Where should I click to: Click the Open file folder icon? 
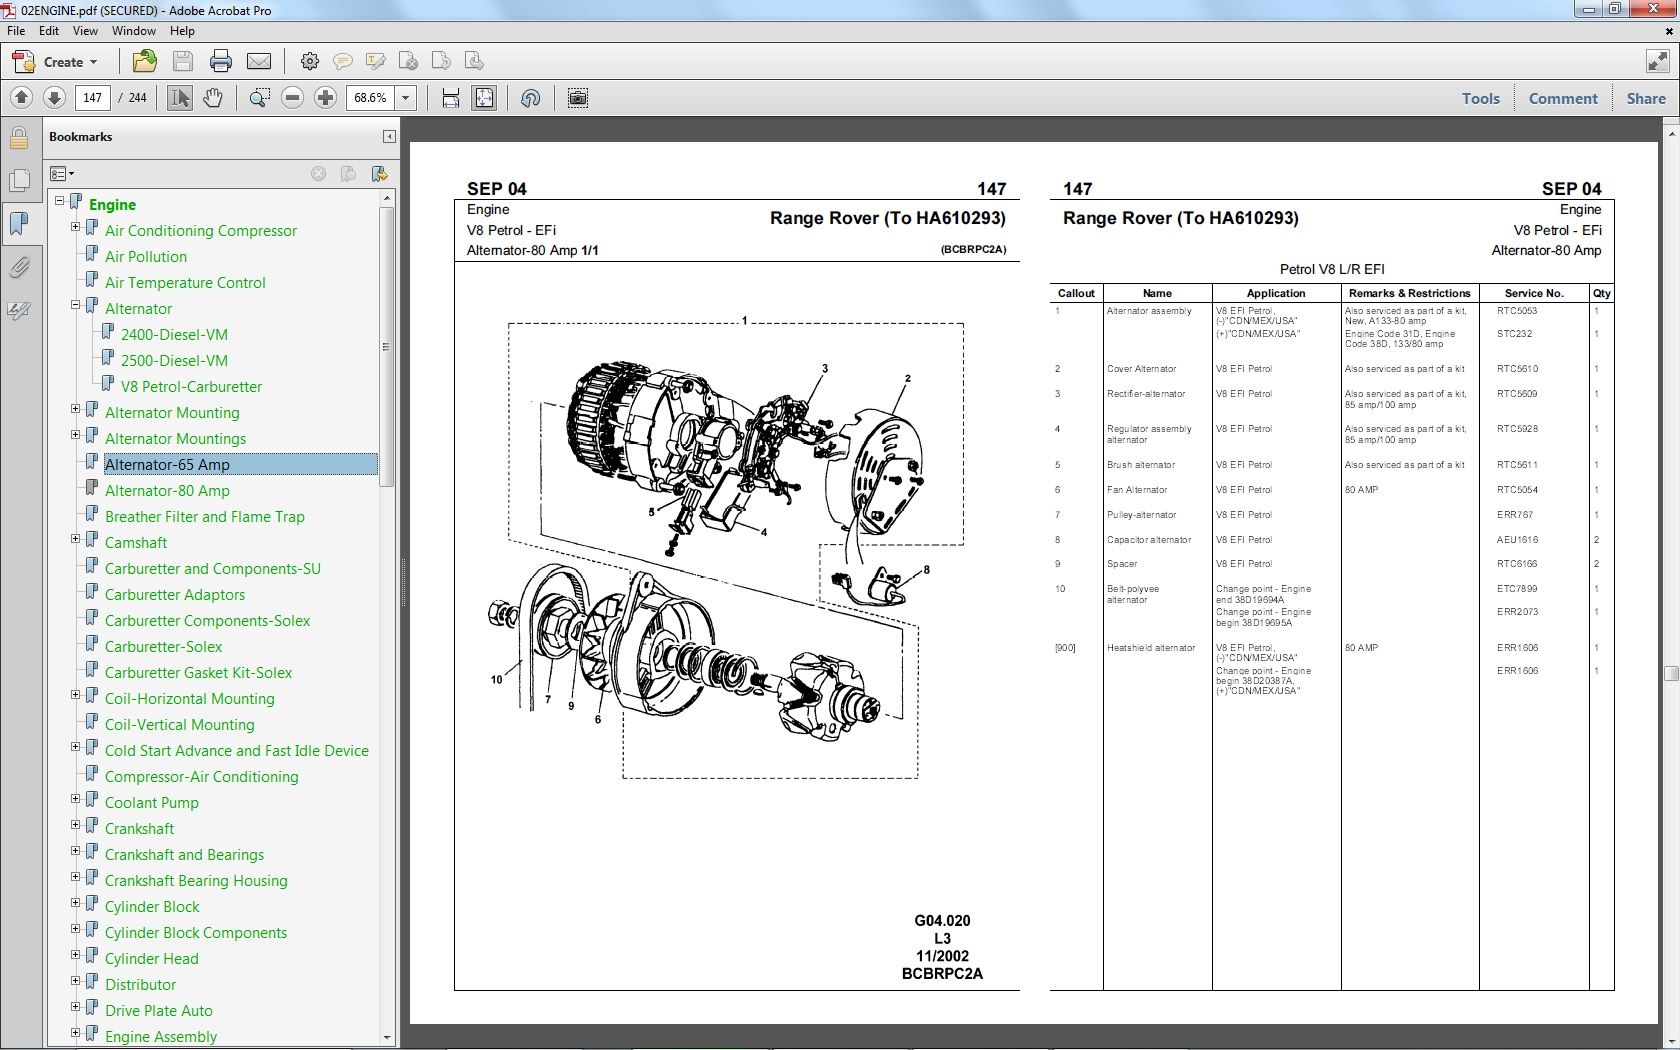tap(145, 62)
